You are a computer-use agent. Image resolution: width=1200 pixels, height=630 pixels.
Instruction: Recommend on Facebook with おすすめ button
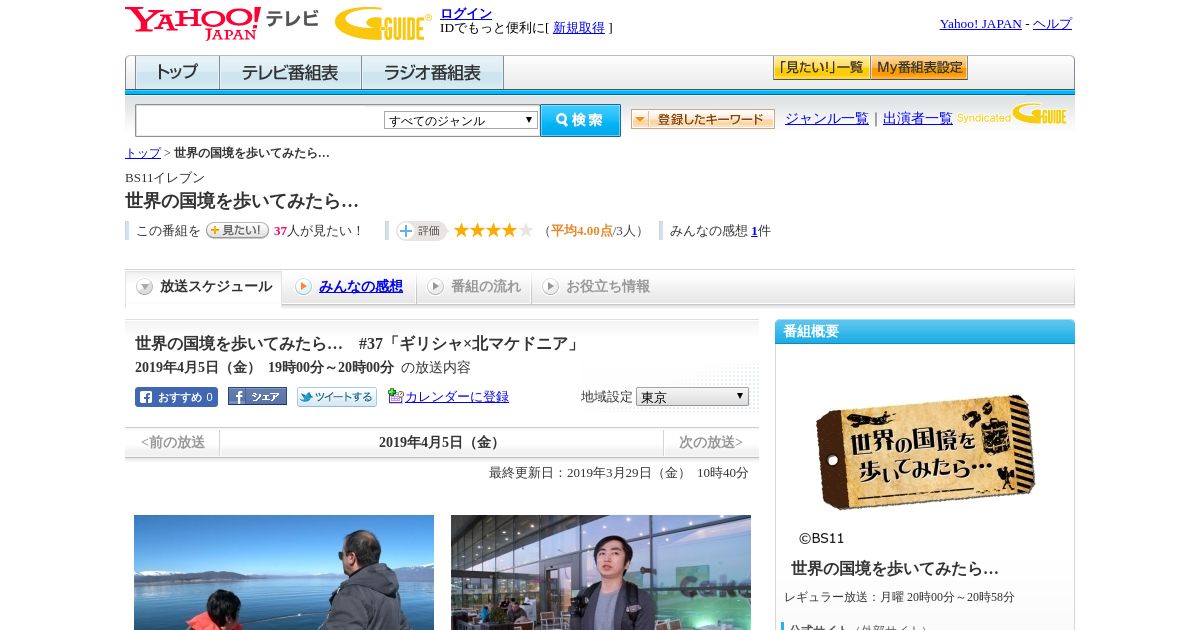click(x=176, y=397)
